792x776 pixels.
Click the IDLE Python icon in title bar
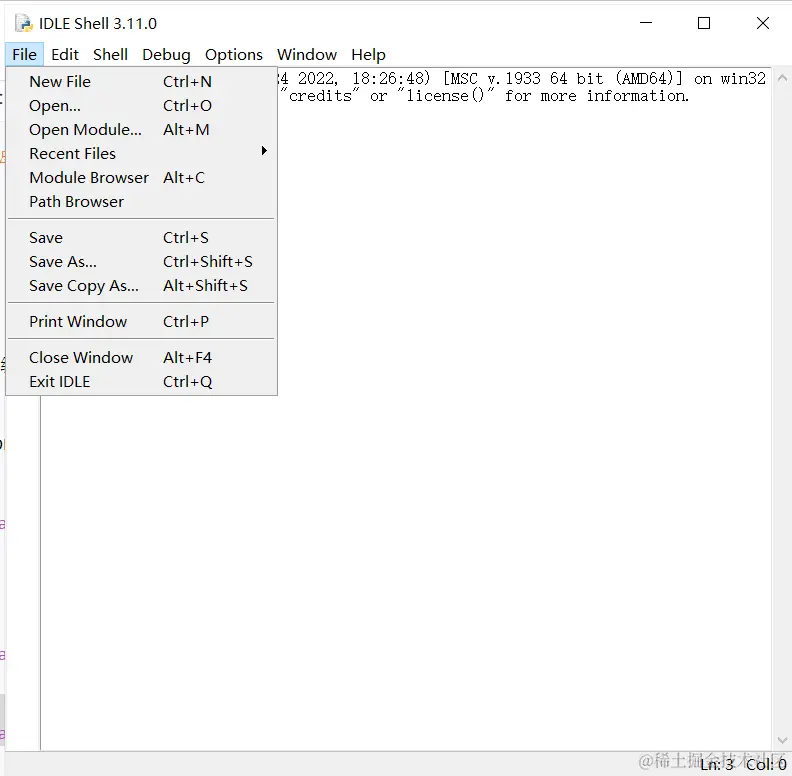coord(24,23)
